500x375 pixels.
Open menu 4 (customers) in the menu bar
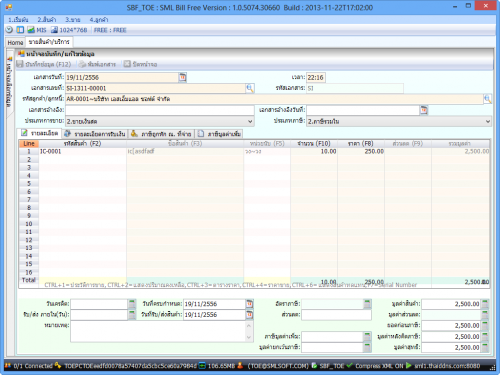coord(99,19)
